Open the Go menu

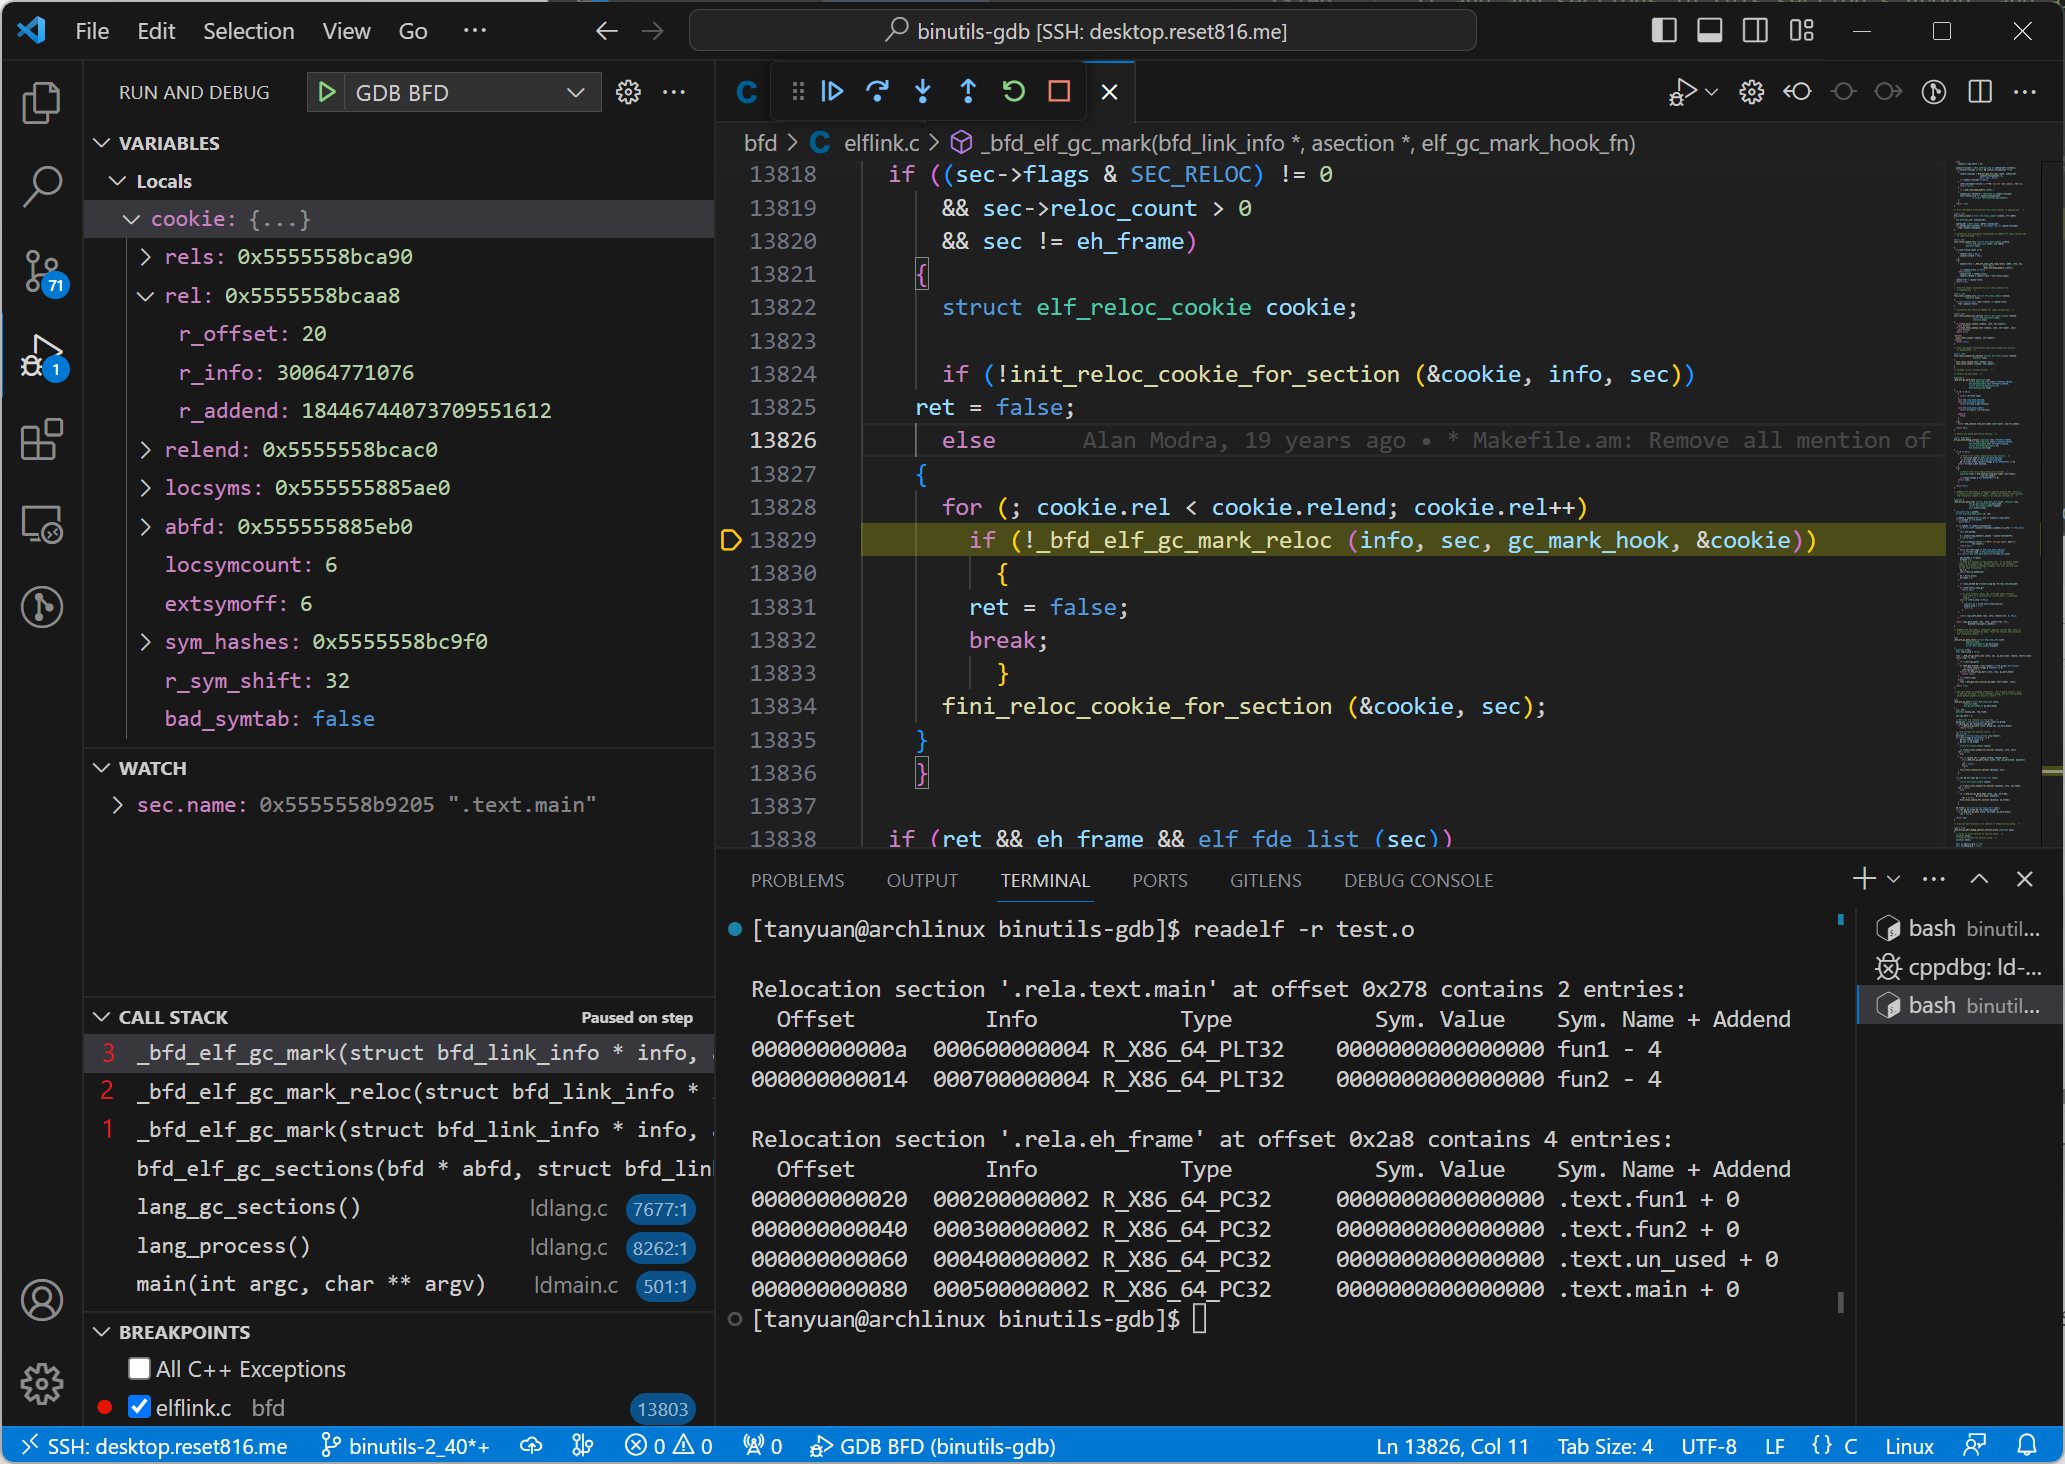coord(413,31)
